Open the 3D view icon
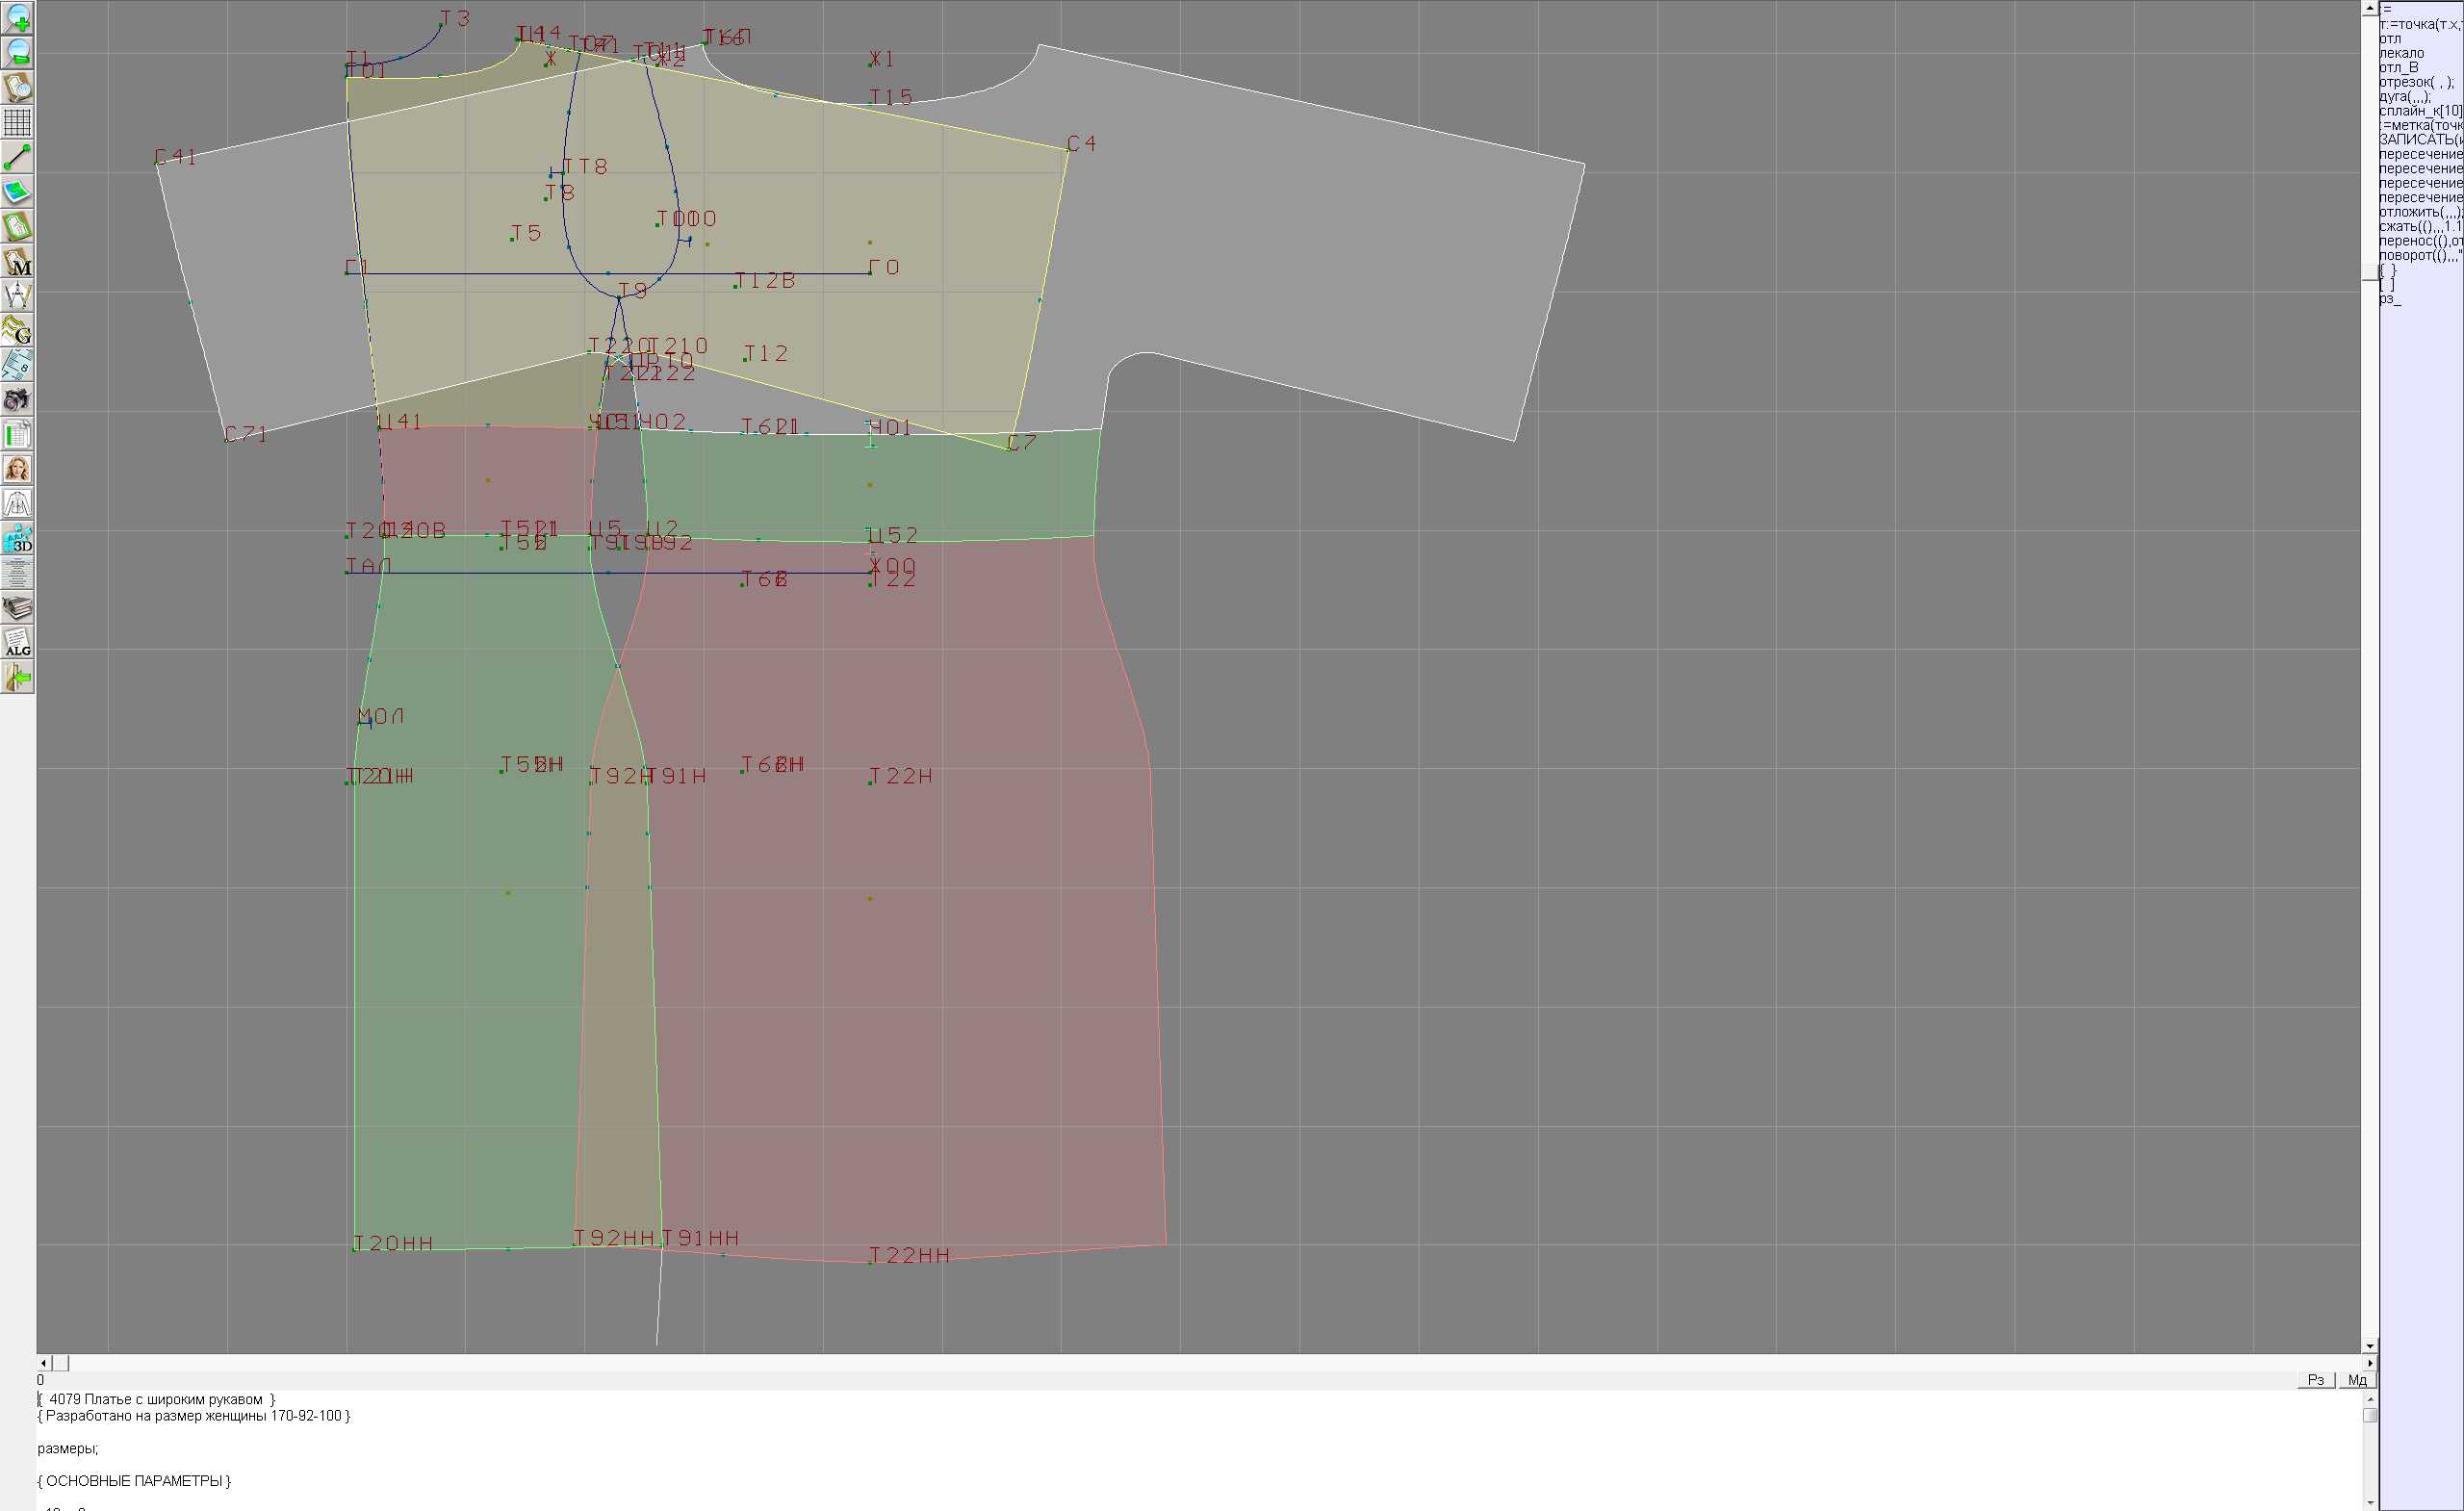2464x1511 pixels. (x=17, y=539)
